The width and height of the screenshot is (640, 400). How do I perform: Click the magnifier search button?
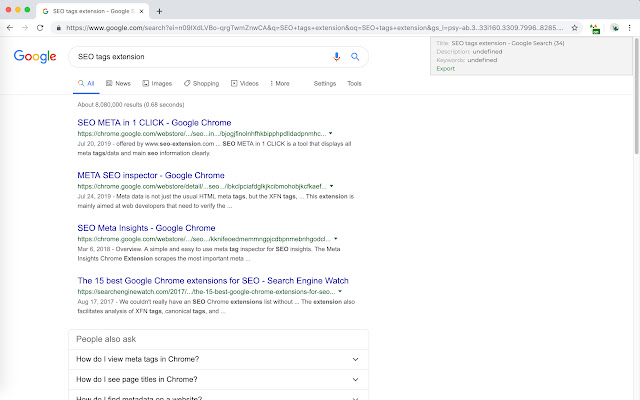pos(355,57)
